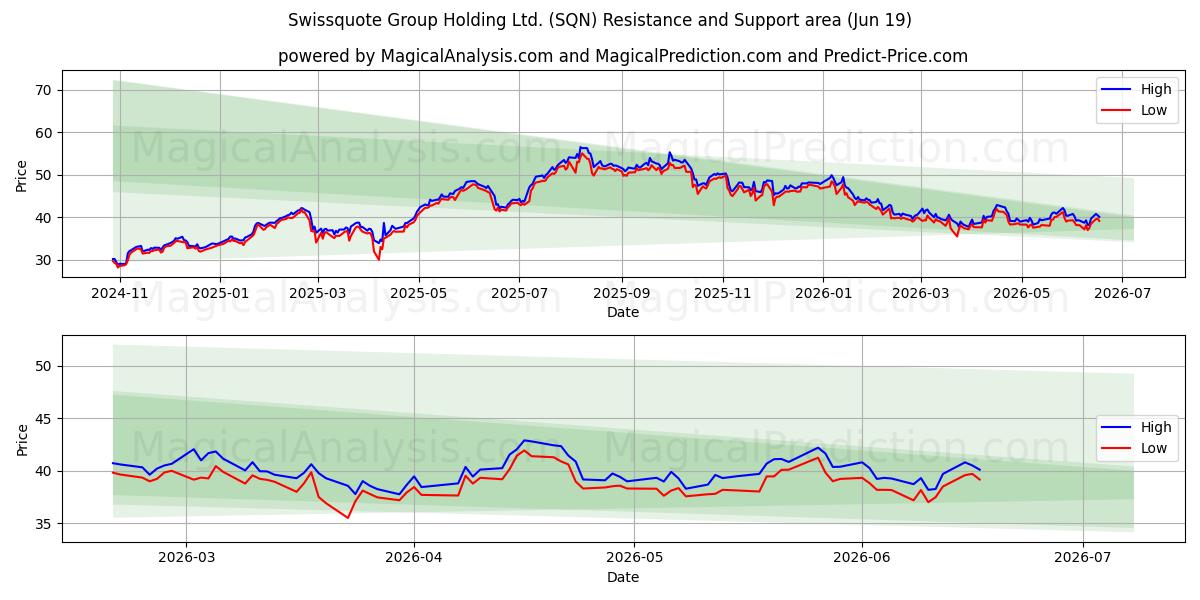Click the 2025-05 tick label on the top chart
This screenshot has height=600, width=1200.
click(x=418, y=294)
